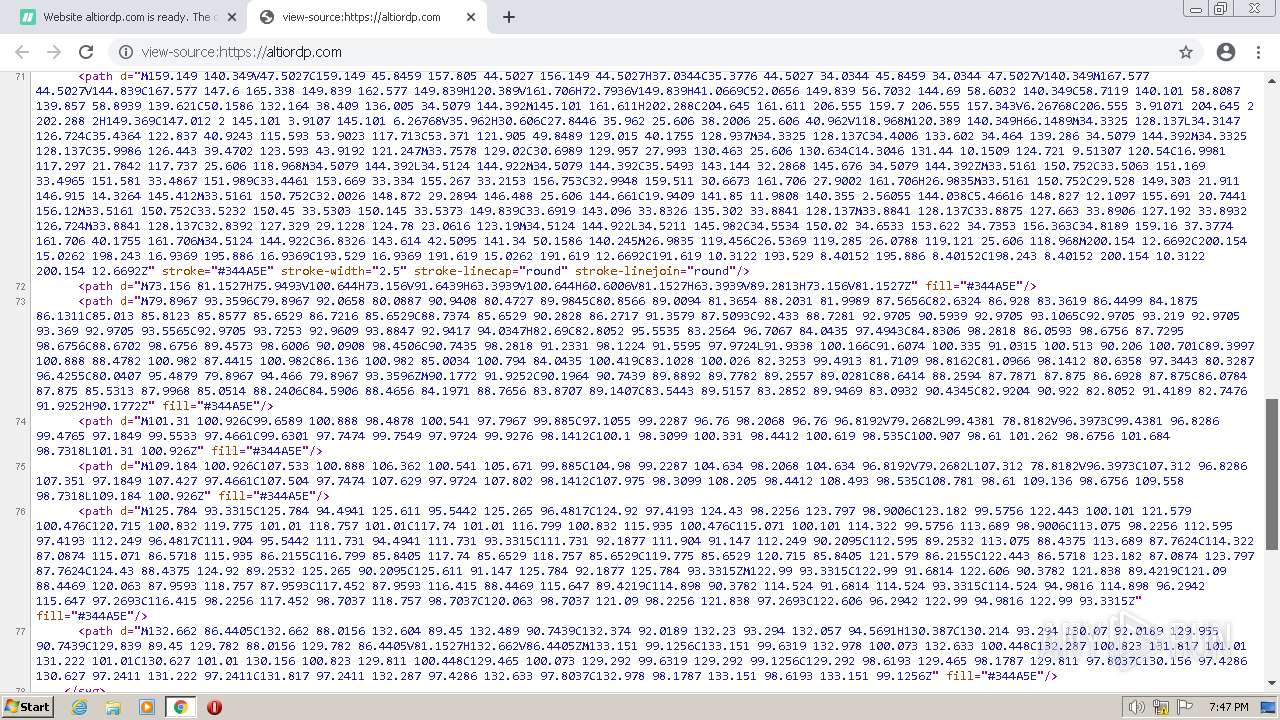This screenshot has height=720, width=1280.
Task: Open the volume control in the tray
Action: pyautogui.click(x=1137, y=707)
